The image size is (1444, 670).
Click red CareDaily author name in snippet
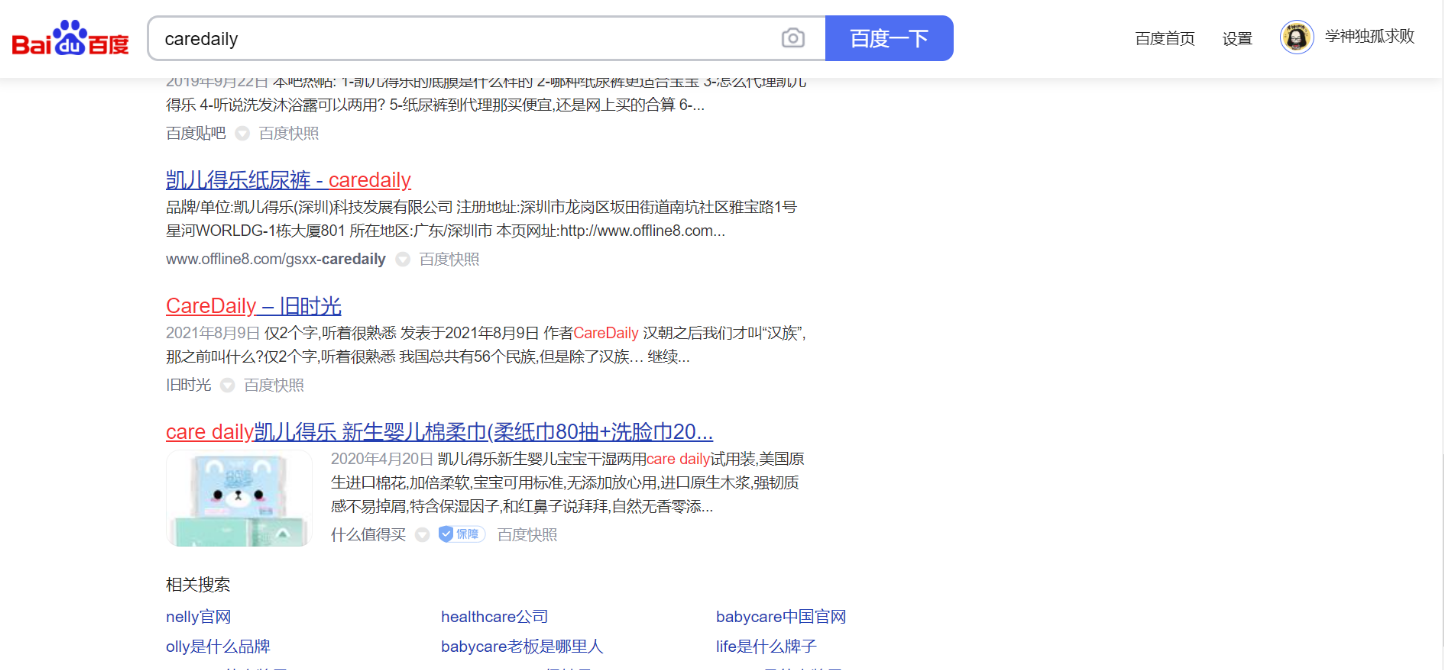coord(606,333)
